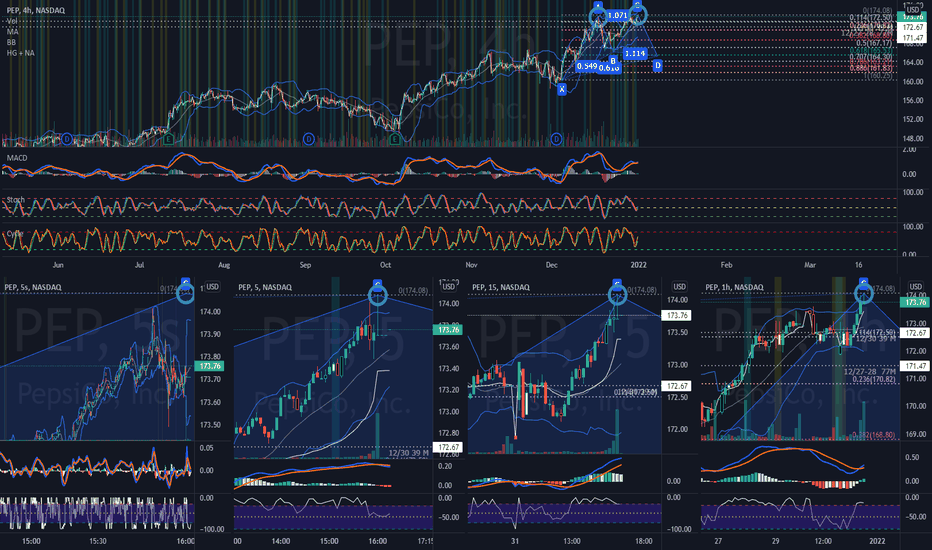Click the '0.5(167.17)' Fibonacci level label
Image resolution: width=932 pixels, height=550 pixels.
874,43
